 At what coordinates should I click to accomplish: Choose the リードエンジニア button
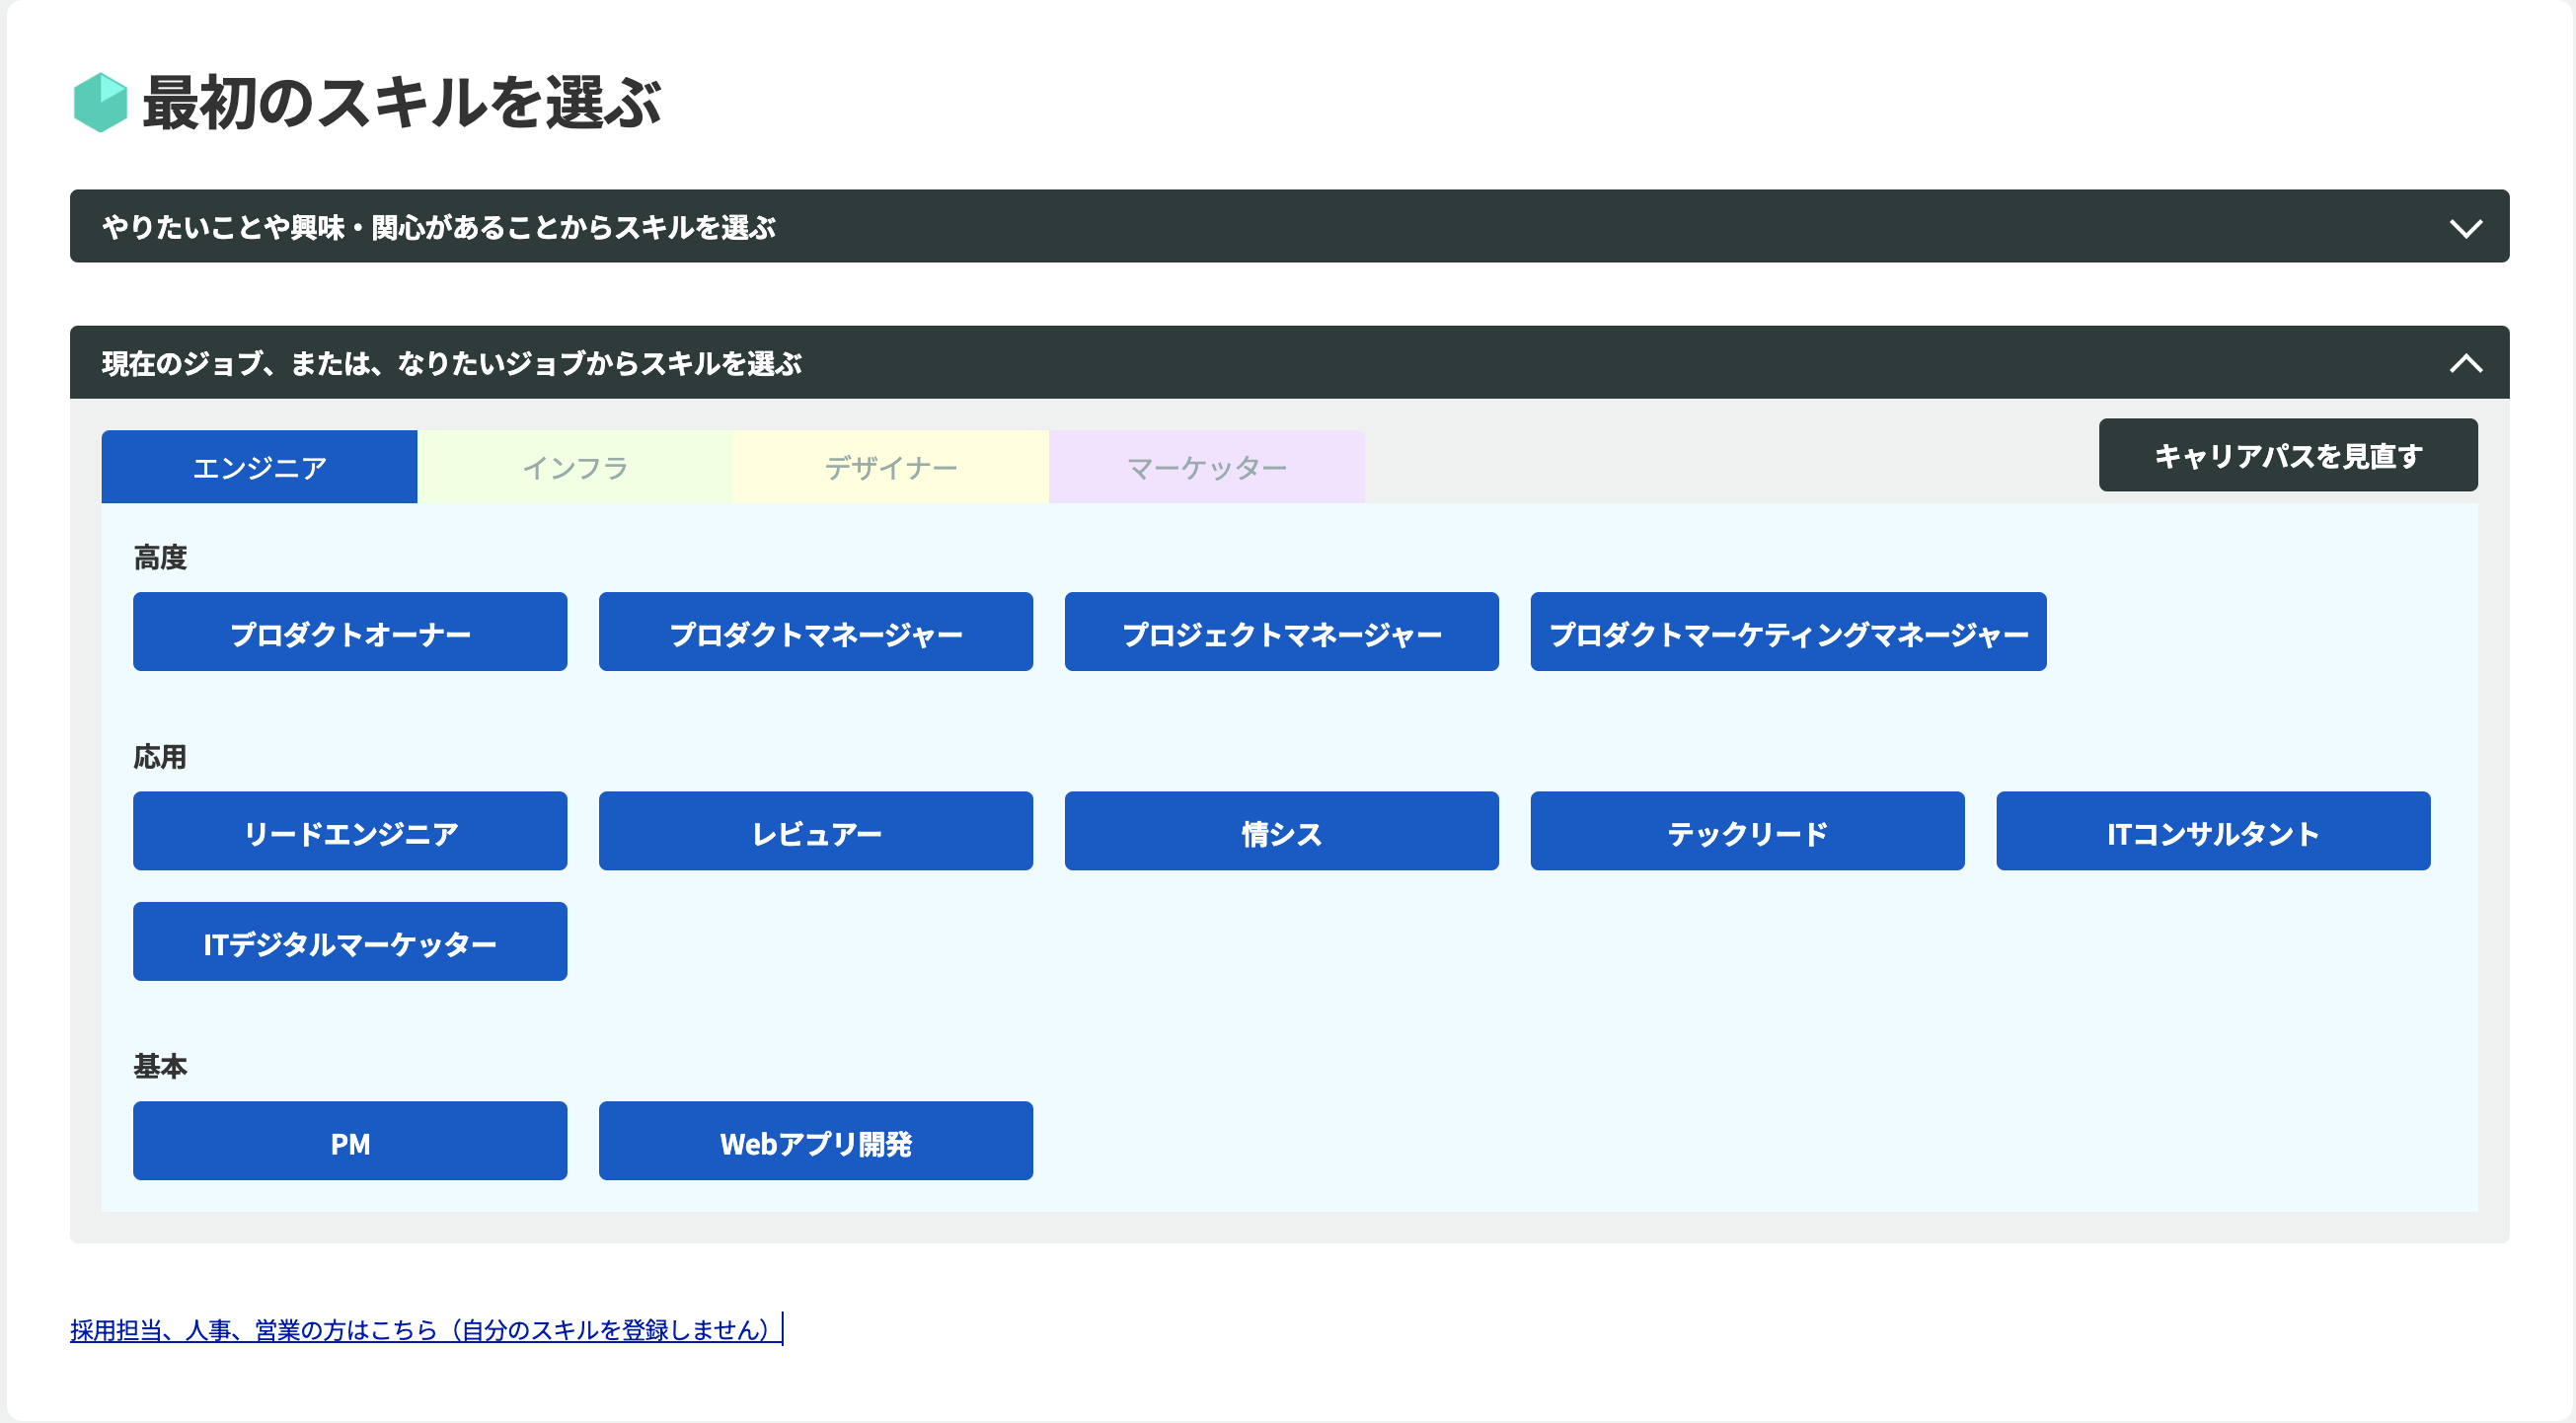tap(350, 831)
